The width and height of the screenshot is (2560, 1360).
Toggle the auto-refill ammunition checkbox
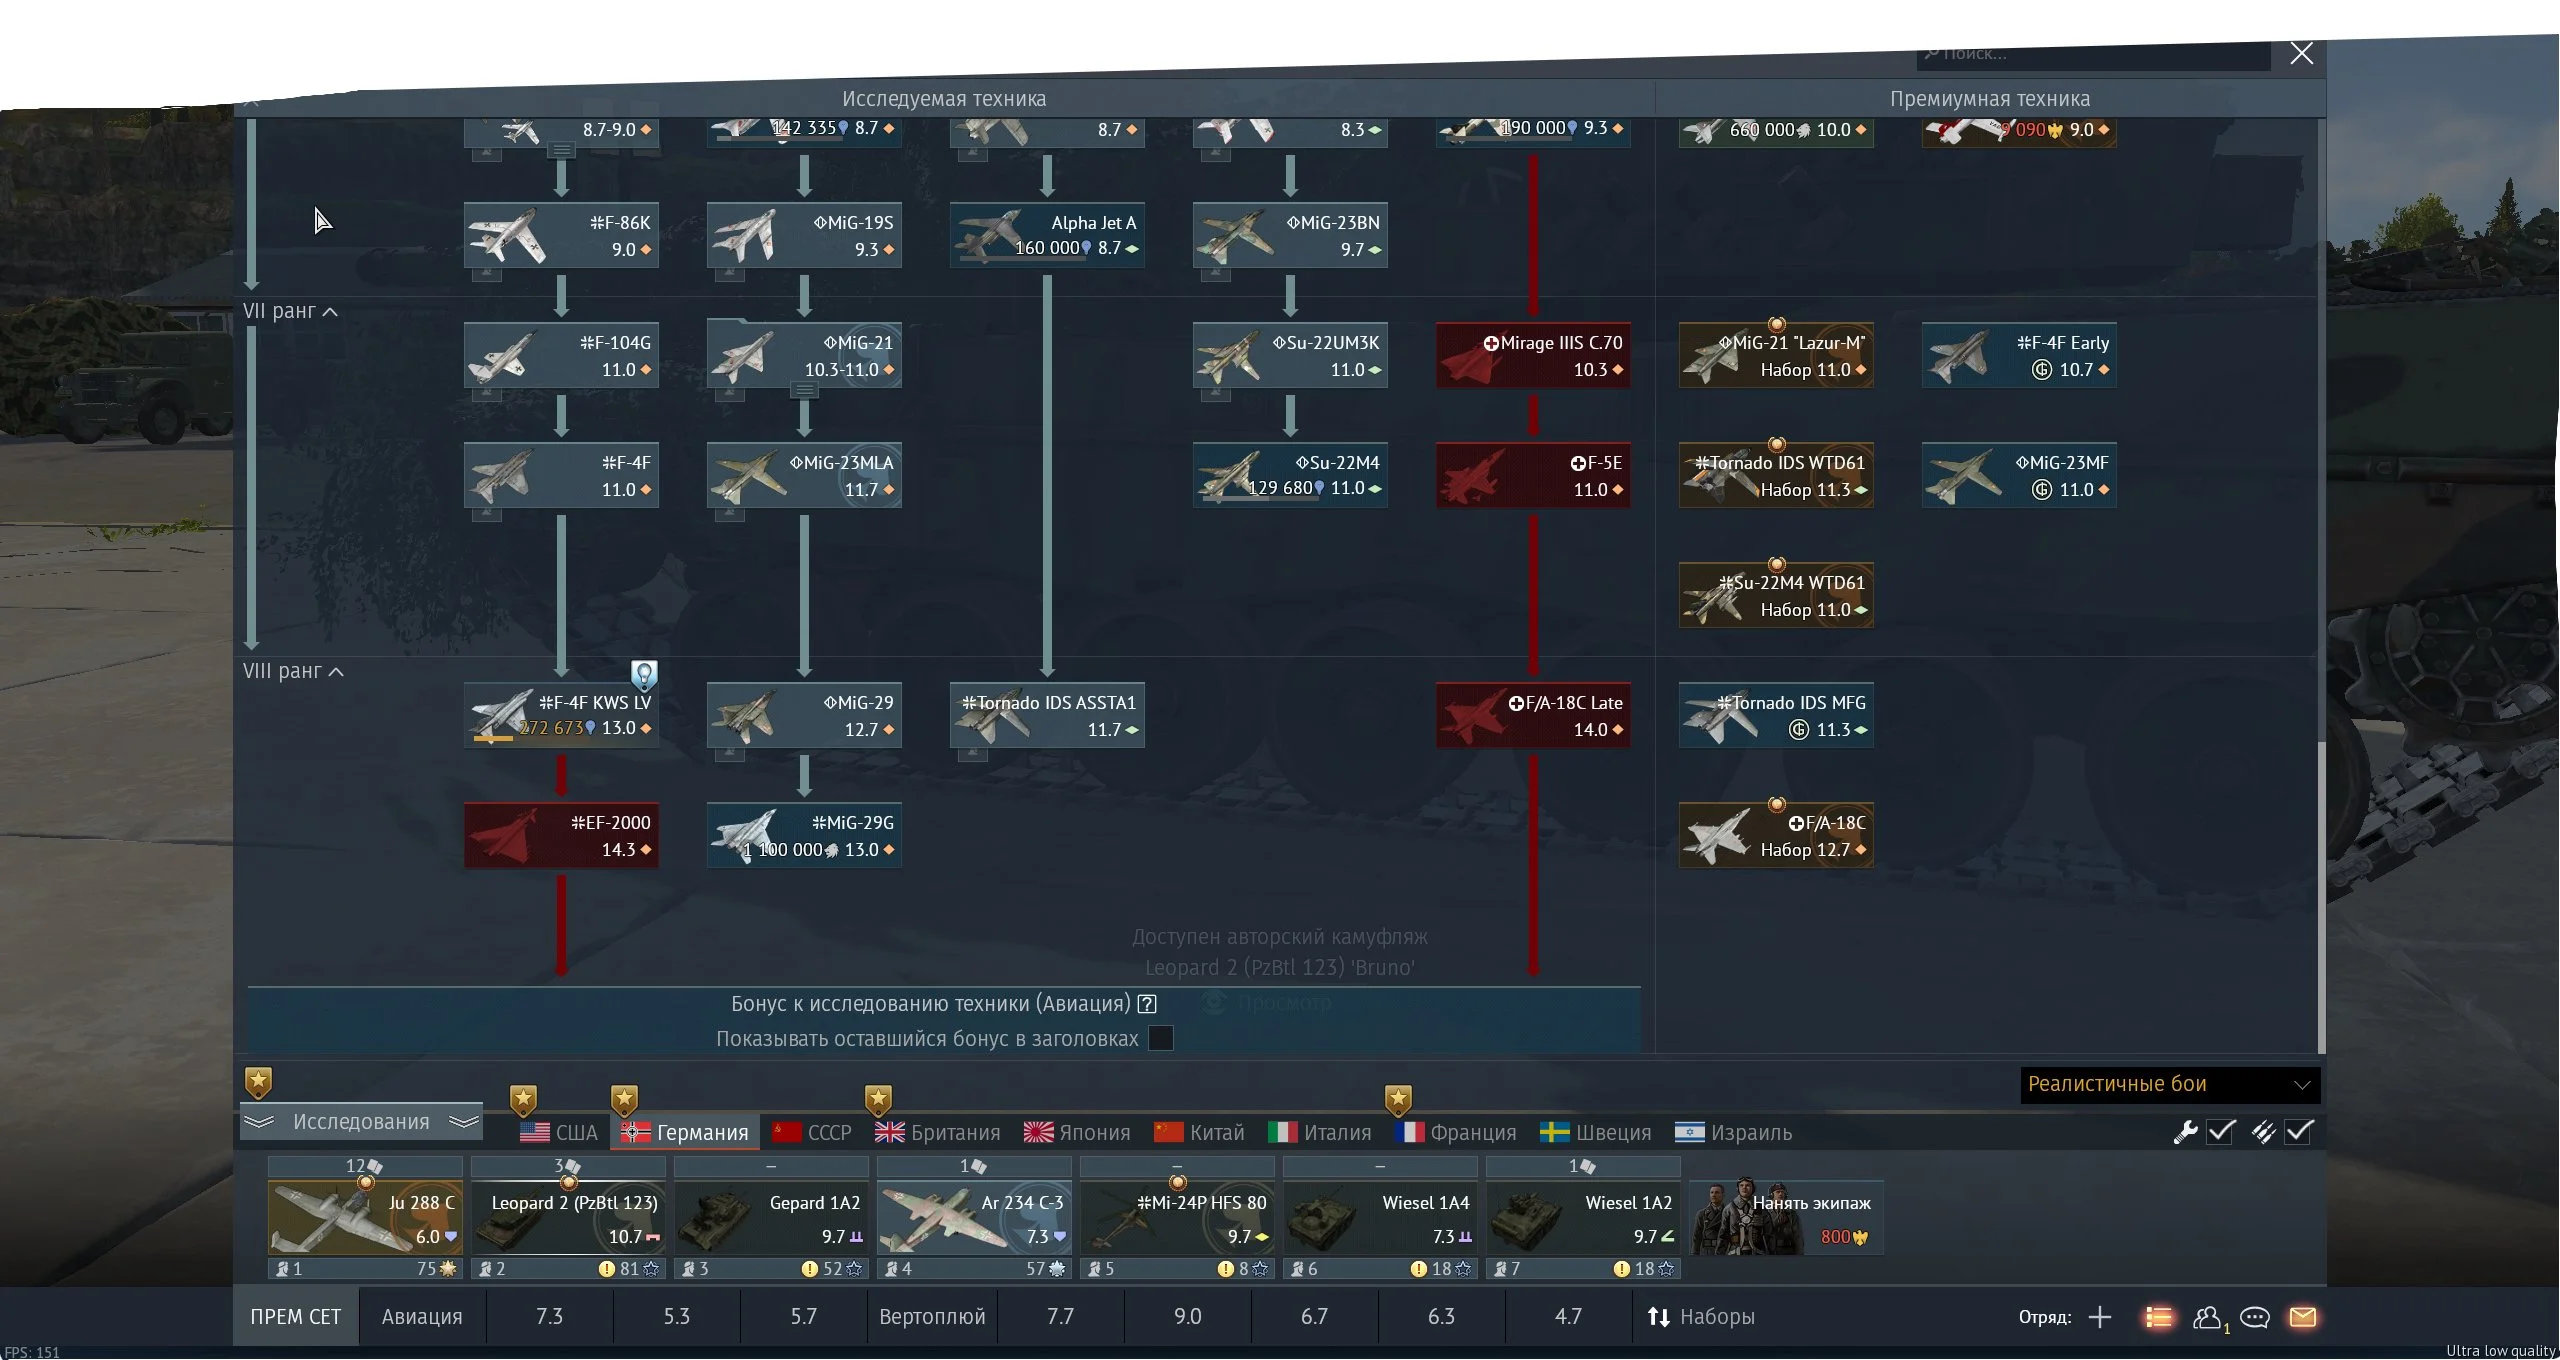tap(2299, 1132)
